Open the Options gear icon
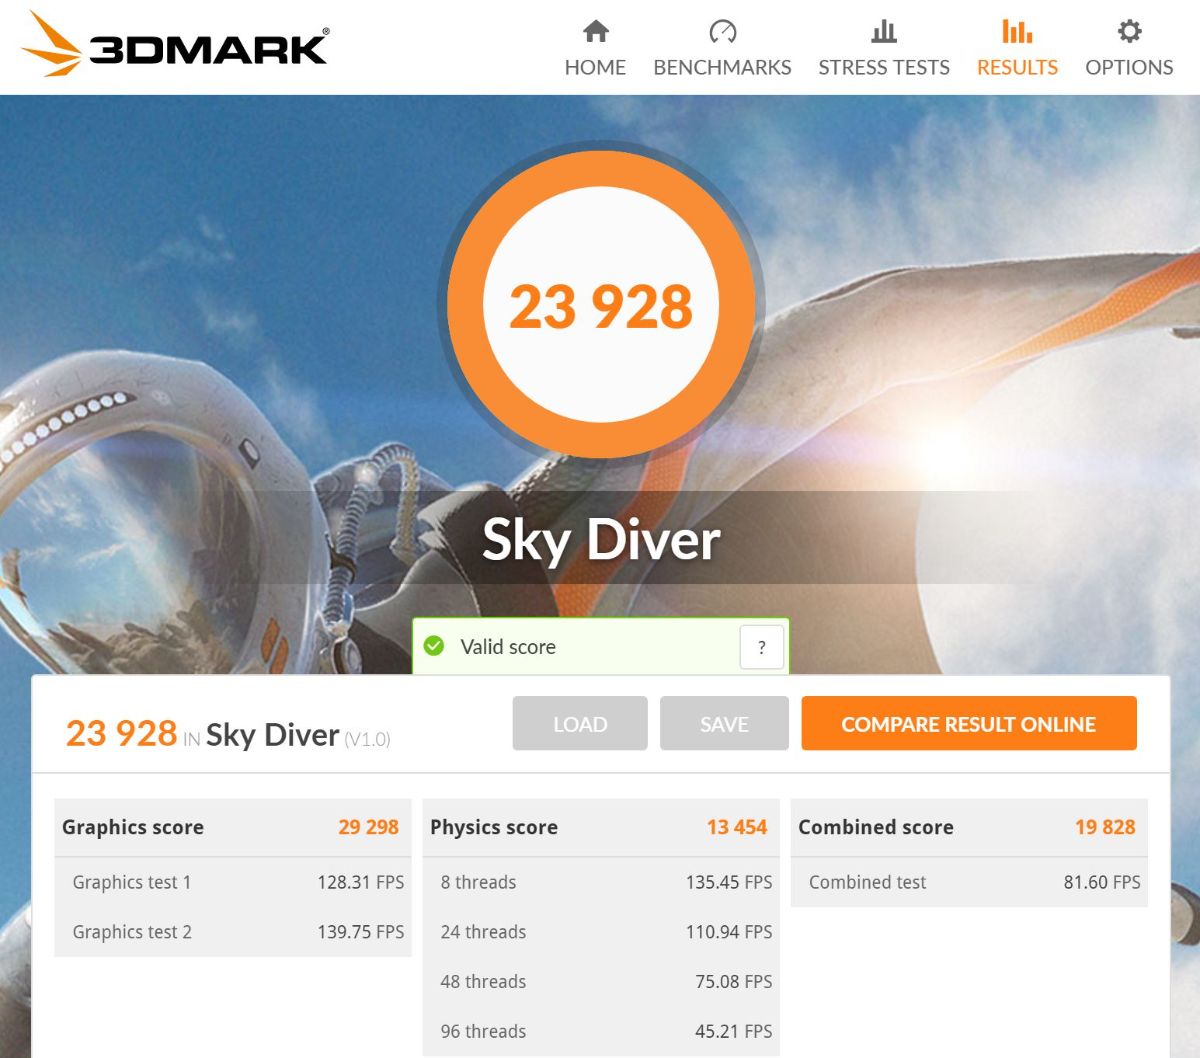The width and height of the screenshot is (1200, 1058). [1129, 31]
